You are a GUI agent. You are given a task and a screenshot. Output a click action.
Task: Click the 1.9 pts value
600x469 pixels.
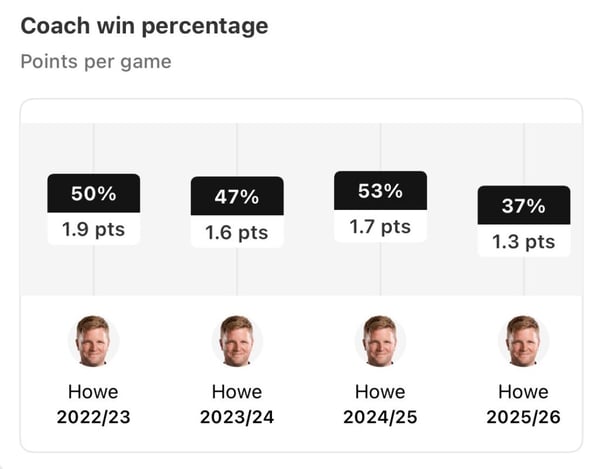(x=94, y=229)
